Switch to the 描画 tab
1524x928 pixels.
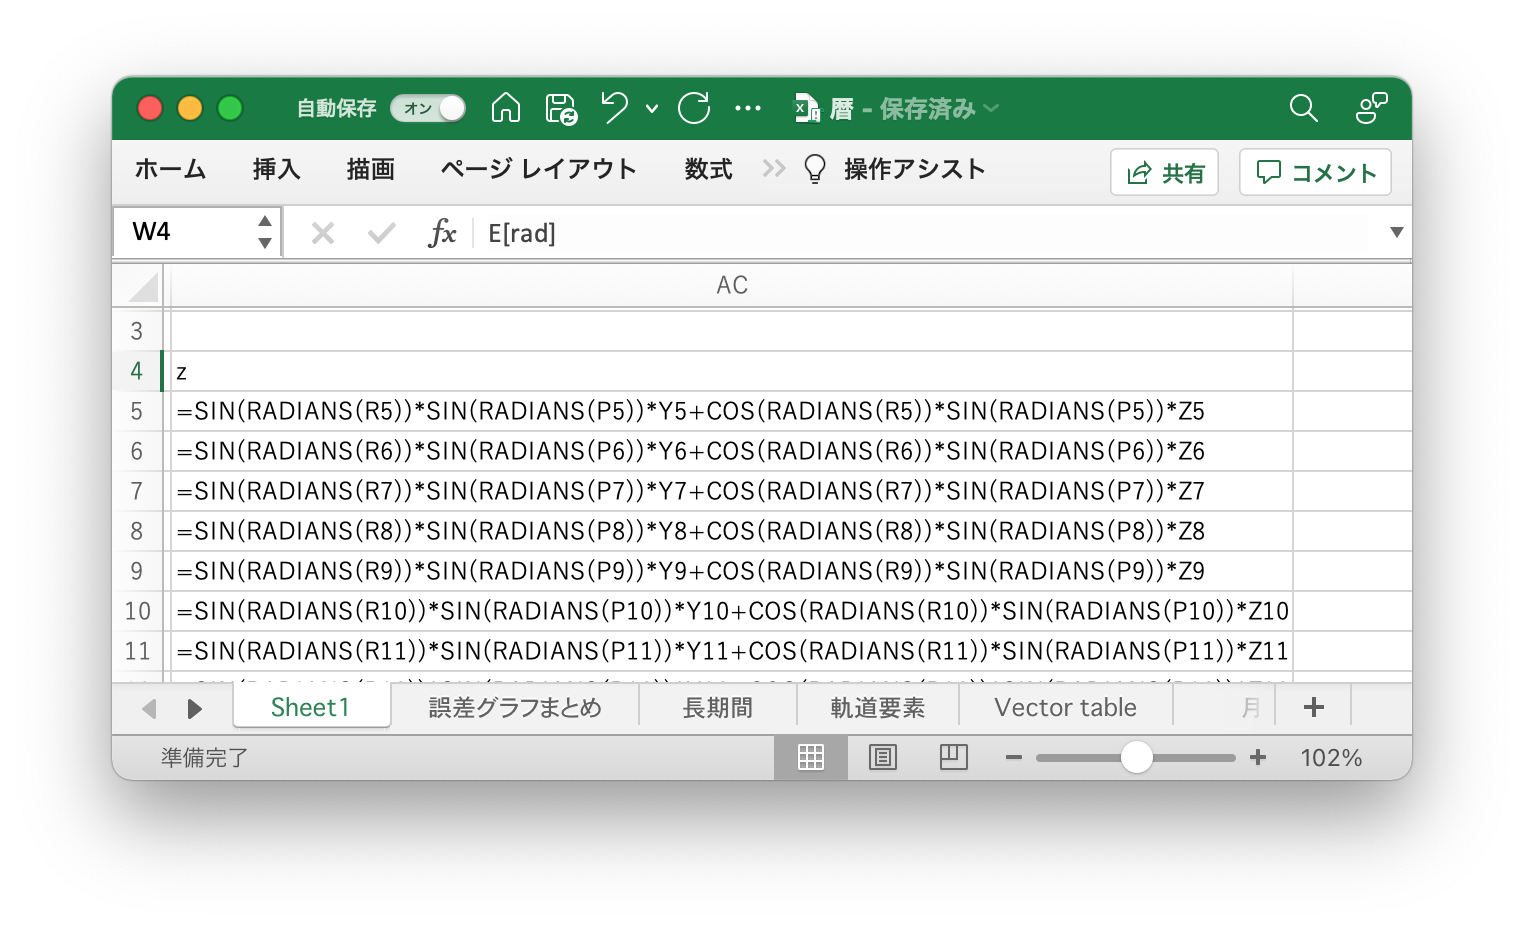(x=370, y=169)
